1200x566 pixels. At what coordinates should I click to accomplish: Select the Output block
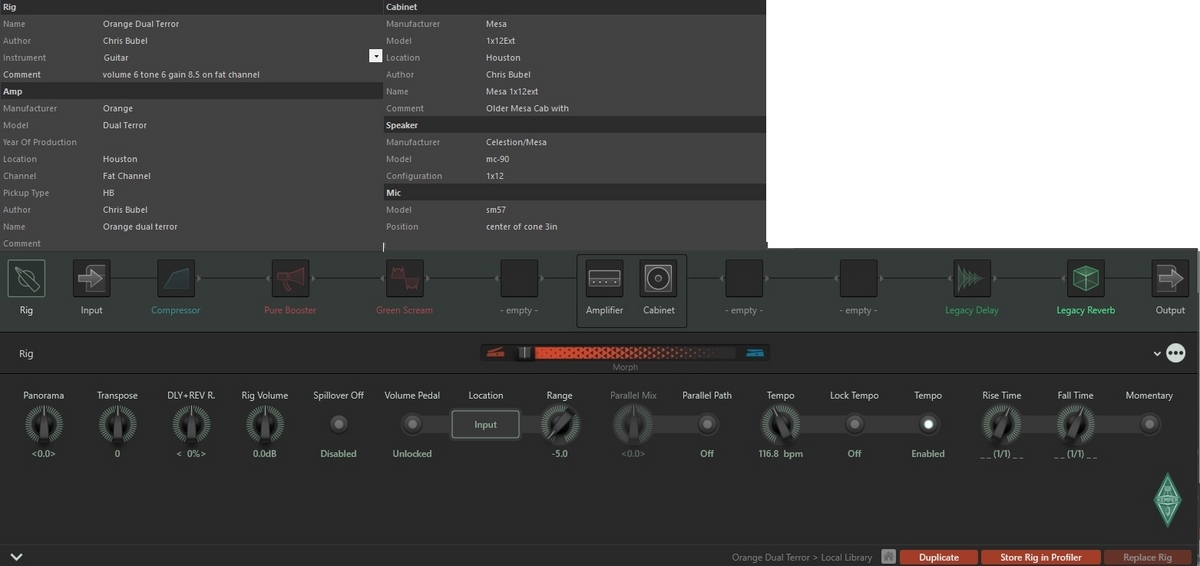click(1170, 278)
